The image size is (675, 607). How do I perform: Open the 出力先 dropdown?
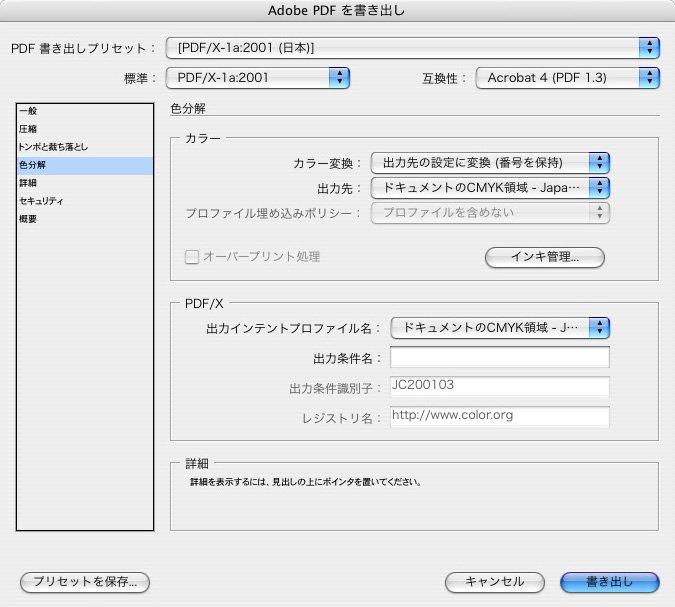pyautogui.click(x=490, y=188)
